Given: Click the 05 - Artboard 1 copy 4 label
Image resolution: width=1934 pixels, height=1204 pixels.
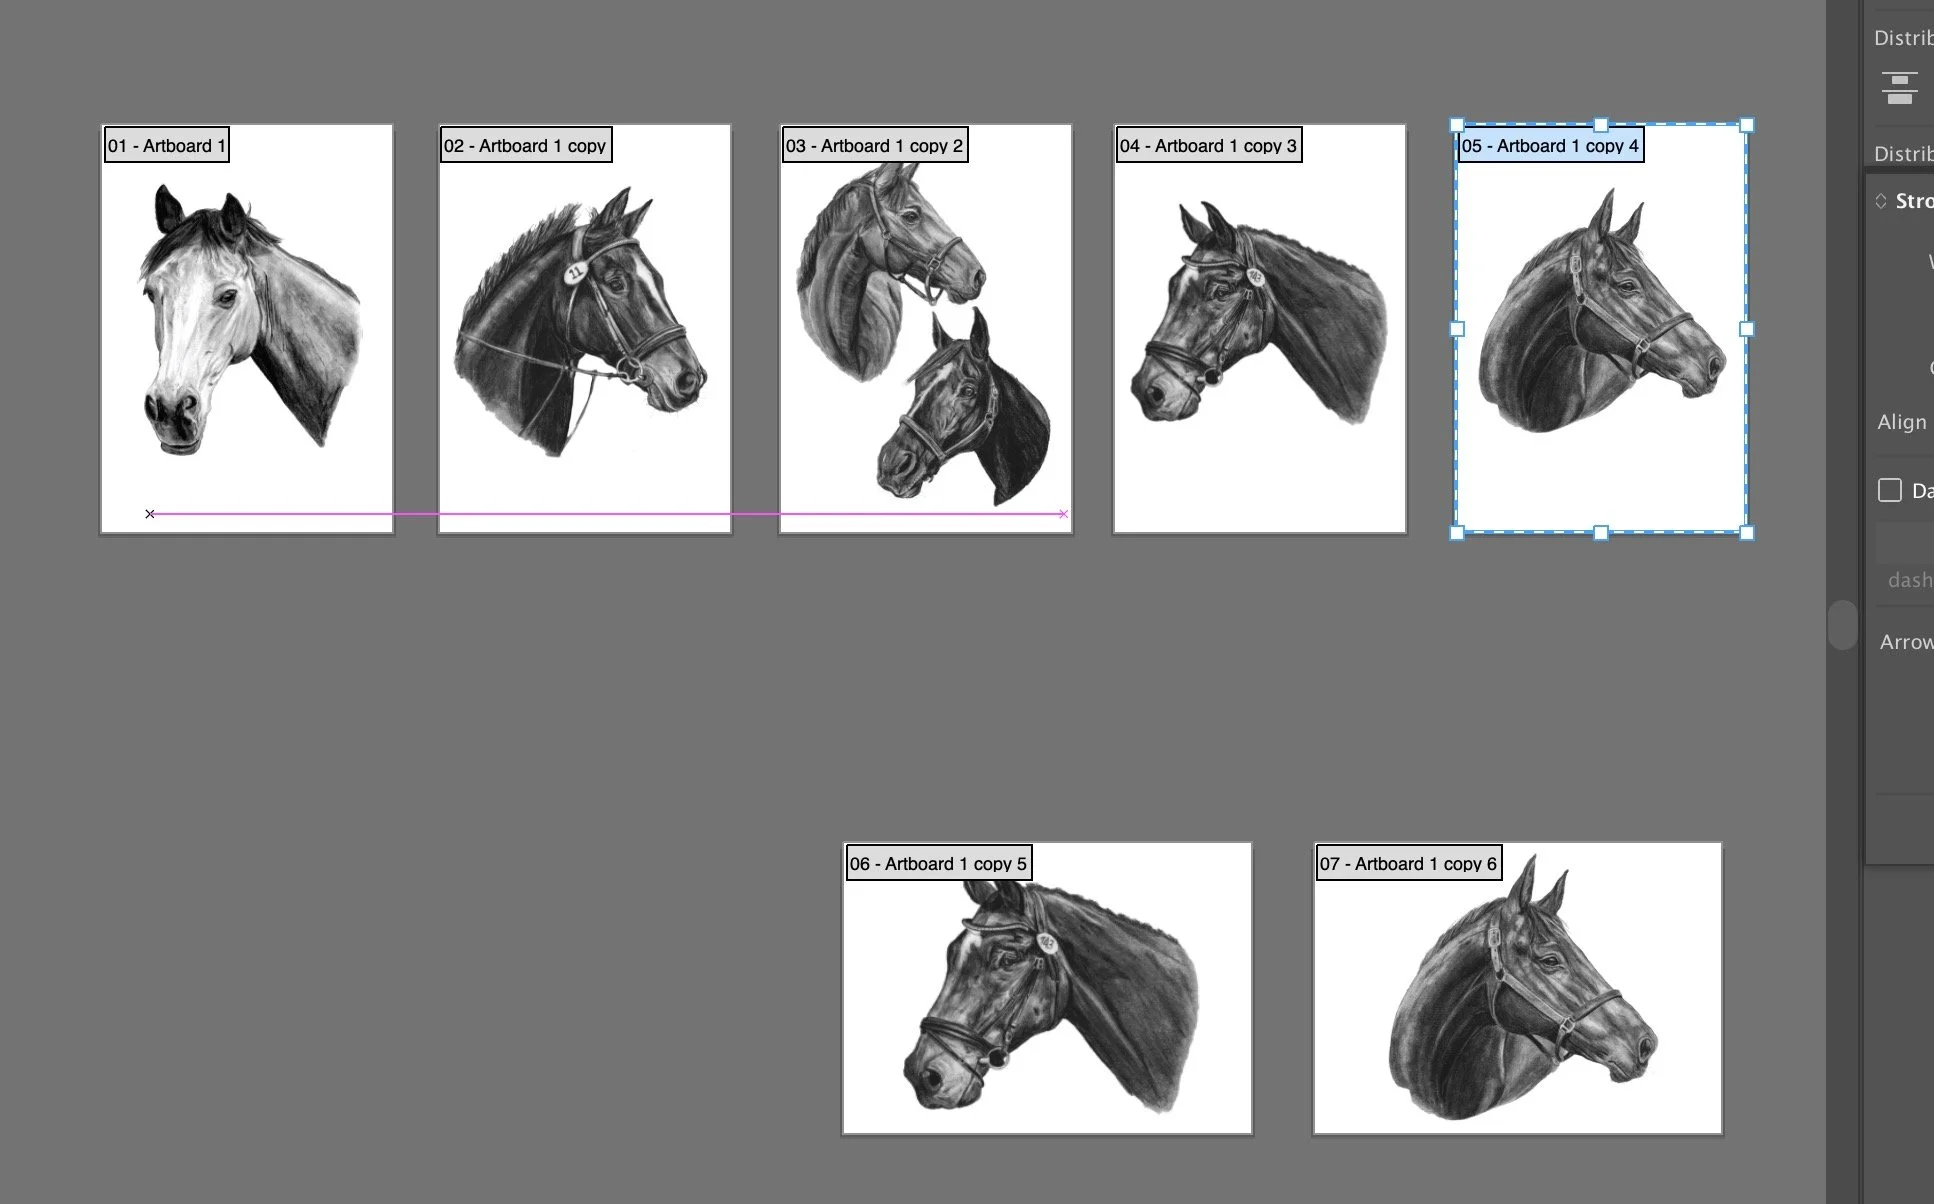Looking at the screenshot, I should coord(1550,146).
